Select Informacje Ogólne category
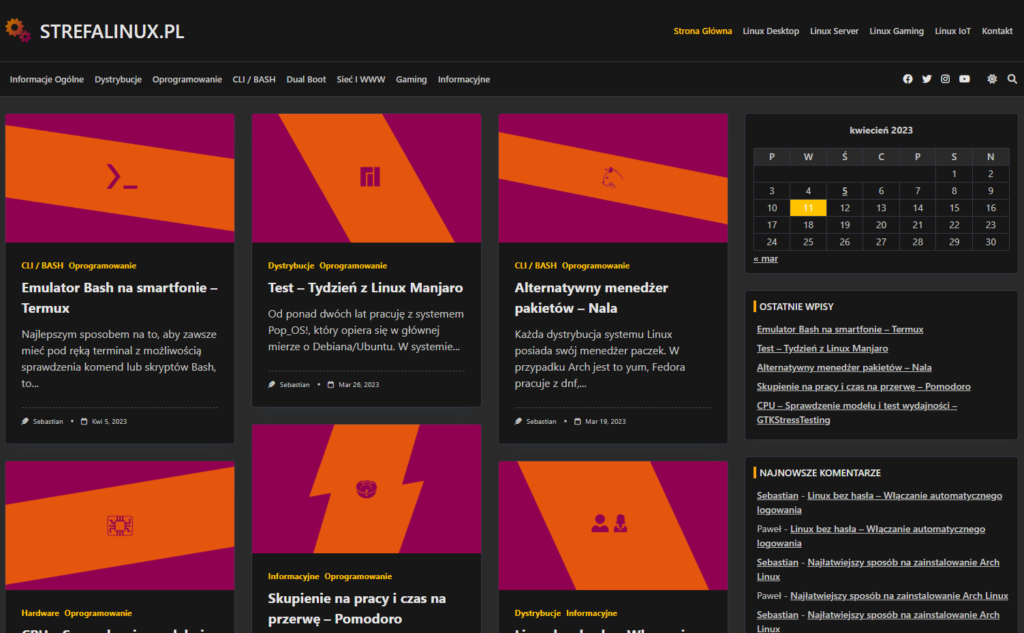The image size is (1024, 633). pyautogui.click(x=46, y=79)
